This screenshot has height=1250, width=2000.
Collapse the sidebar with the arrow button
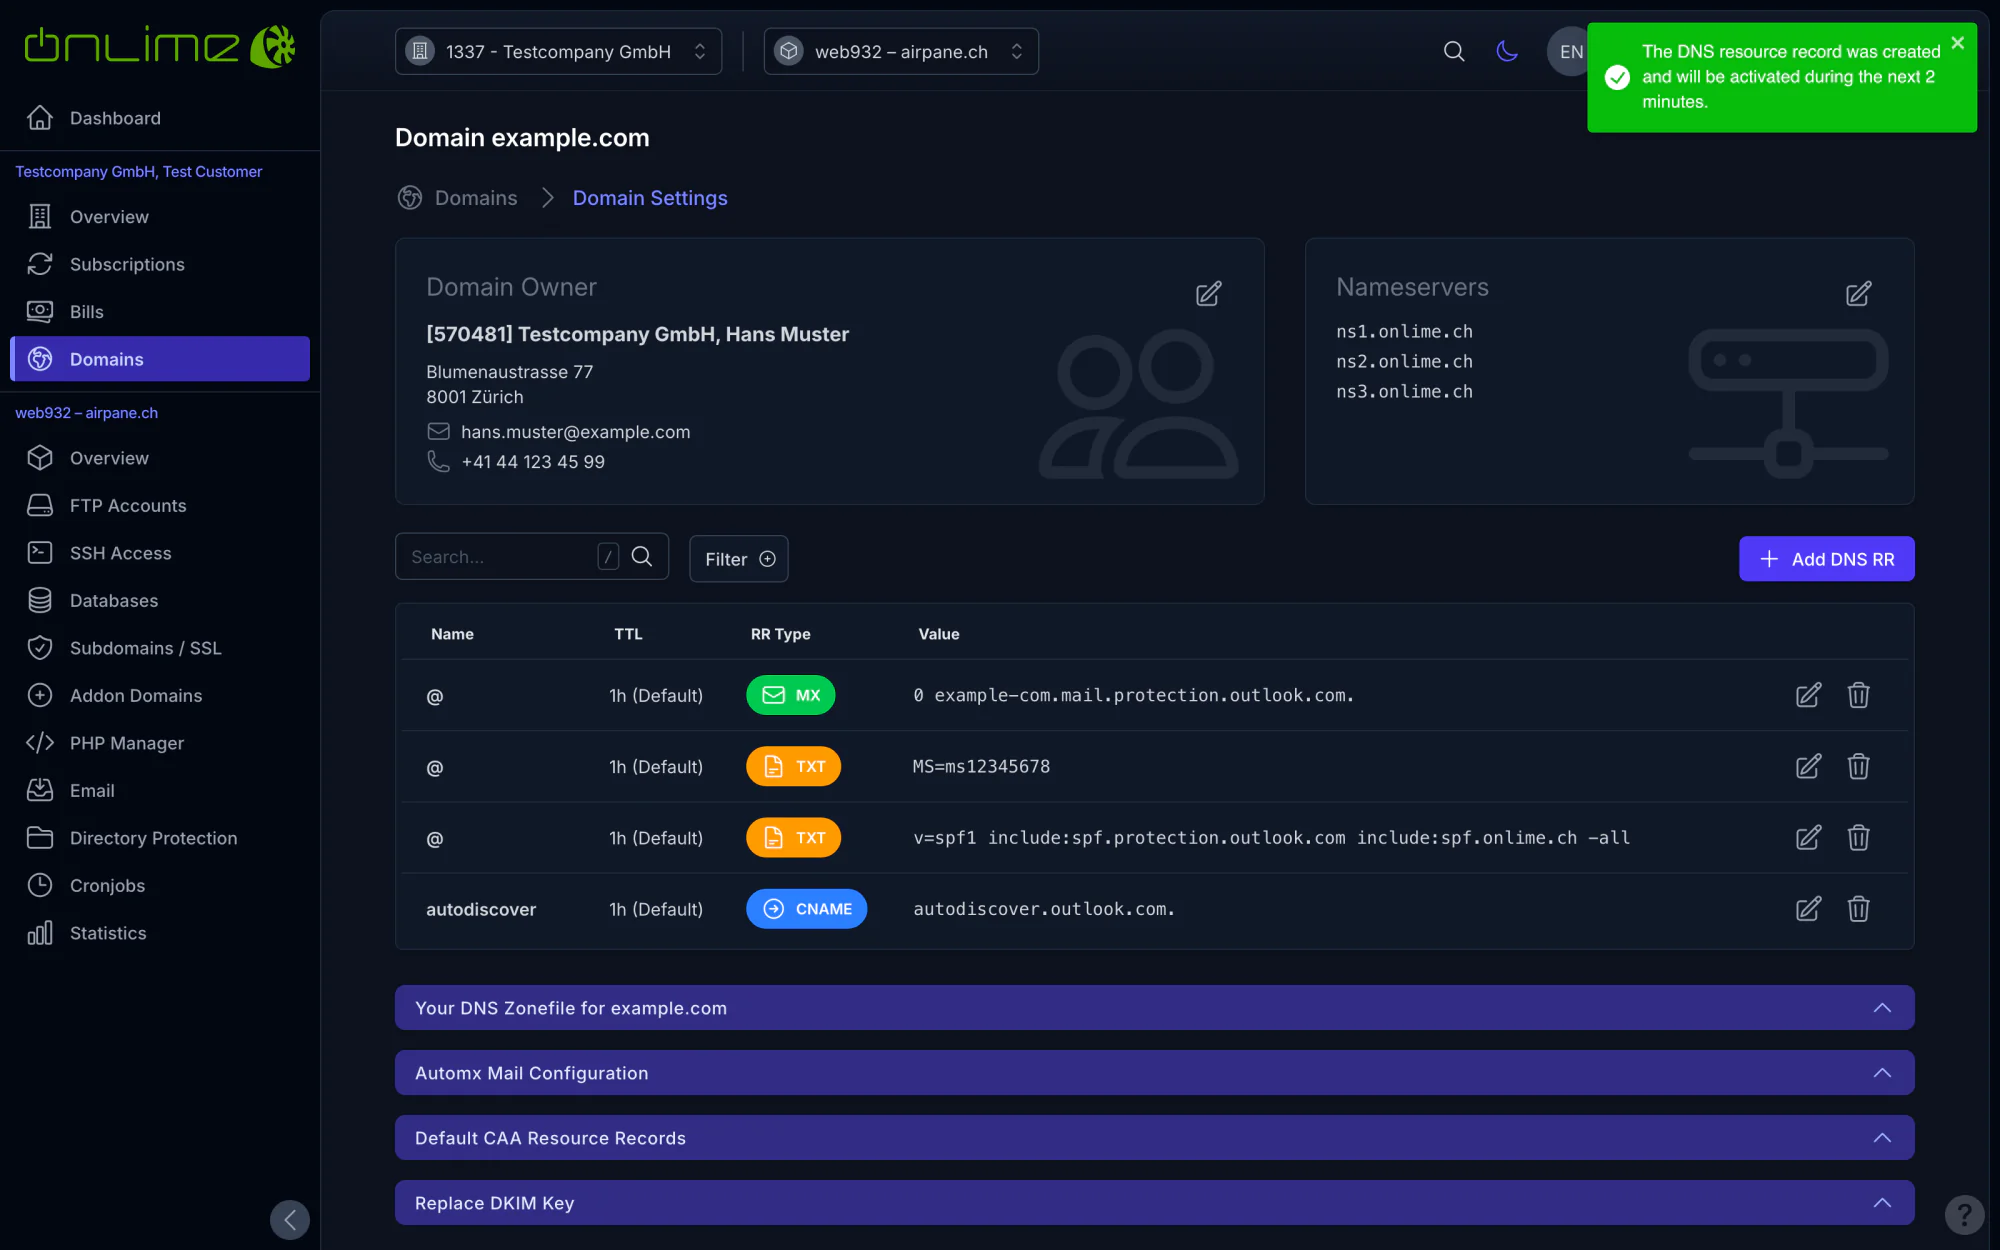[290, 1220]
